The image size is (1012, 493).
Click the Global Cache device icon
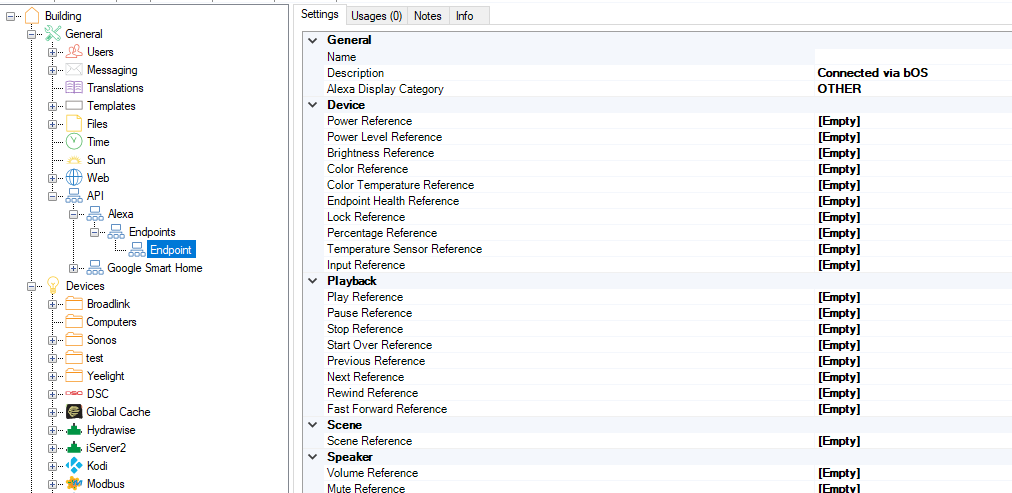[74, 412]
